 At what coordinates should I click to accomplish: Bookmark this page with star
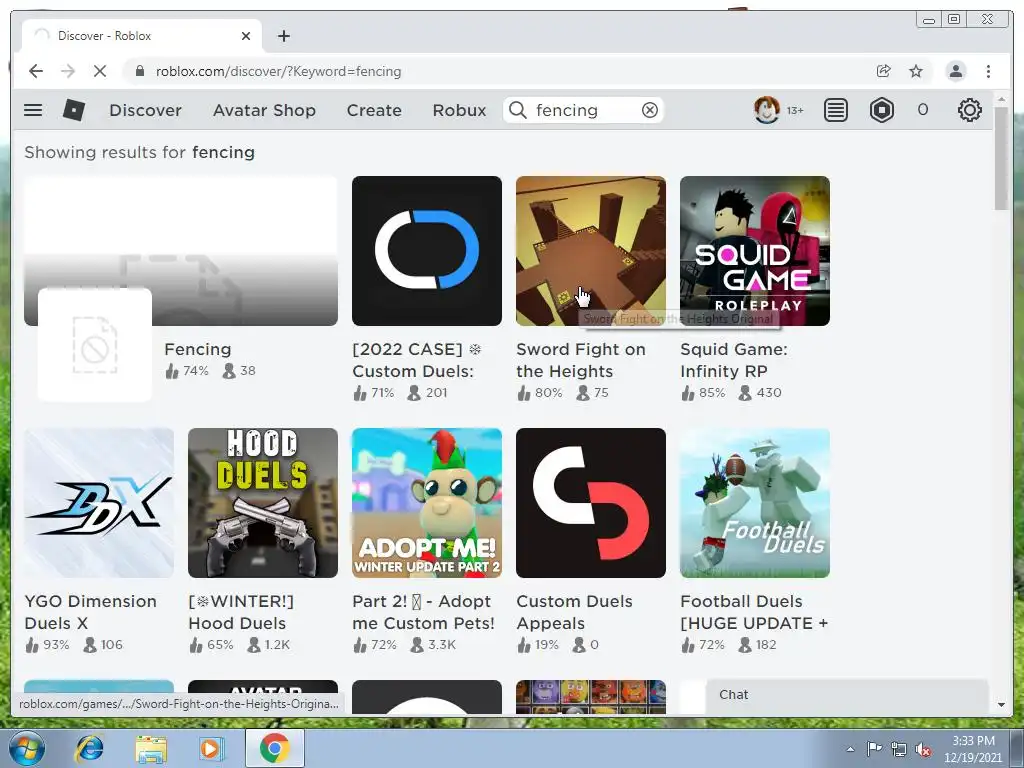click(x=916, y=71)
